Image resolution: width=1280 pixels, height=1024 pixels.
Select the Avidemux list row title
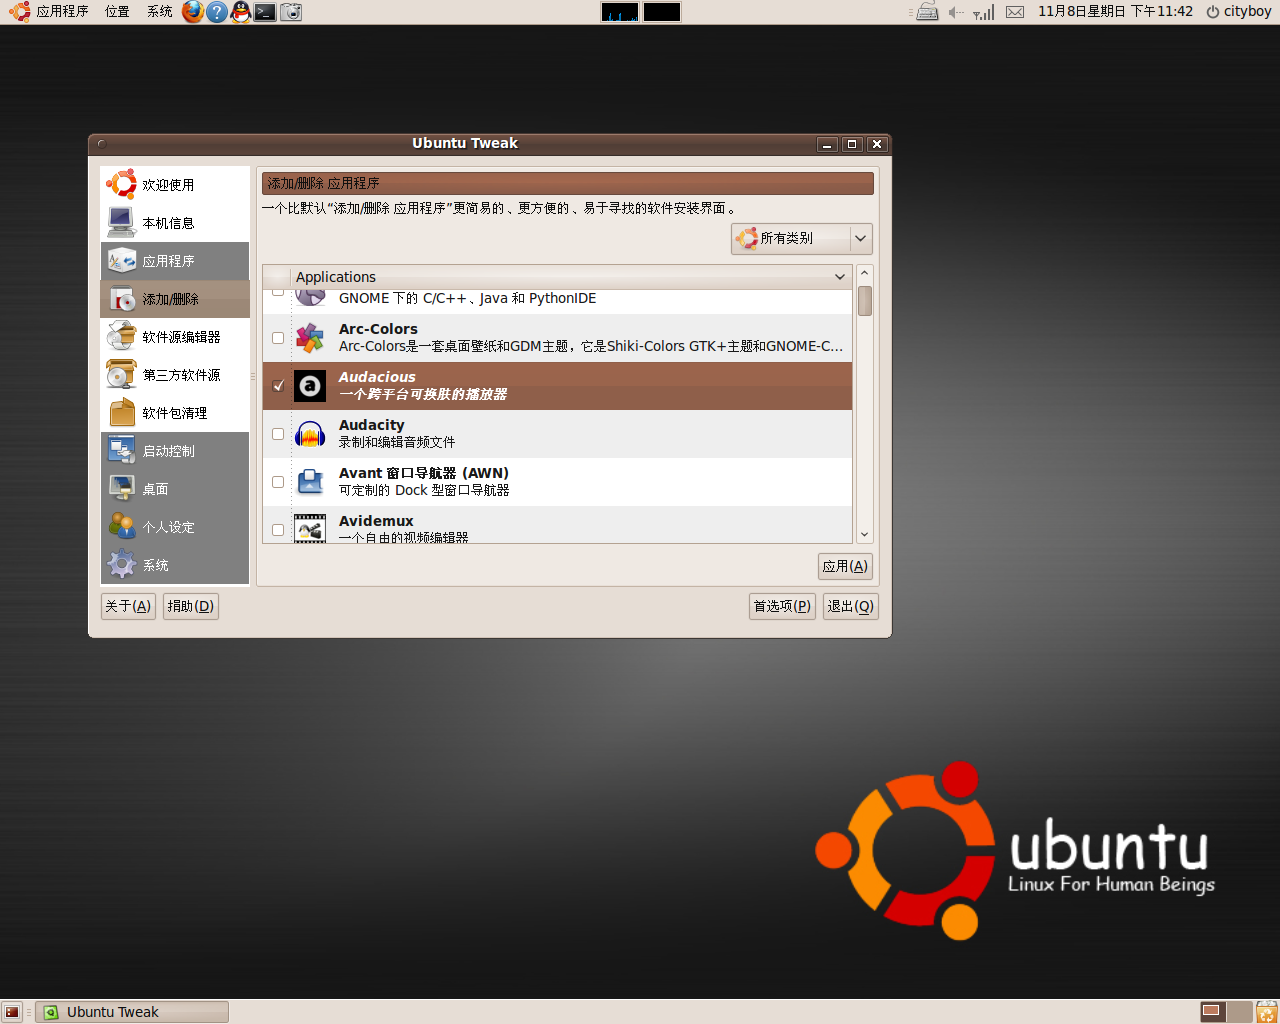[x=376, y=521]
